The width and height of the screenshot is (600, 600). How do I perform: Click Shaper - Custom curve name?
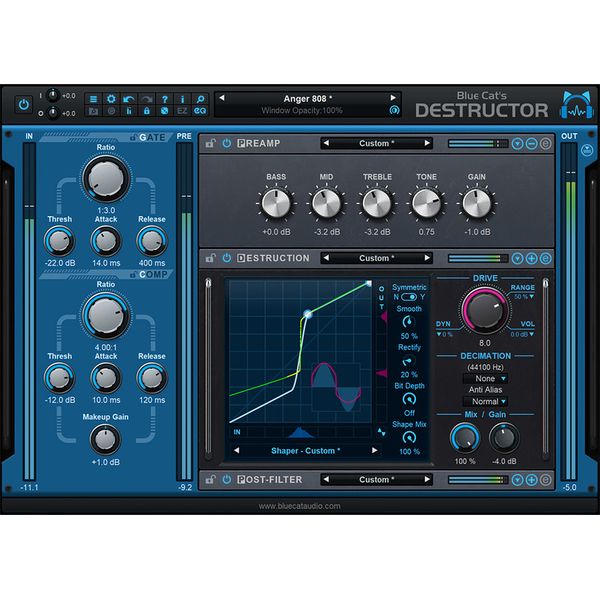pos(305,451)
